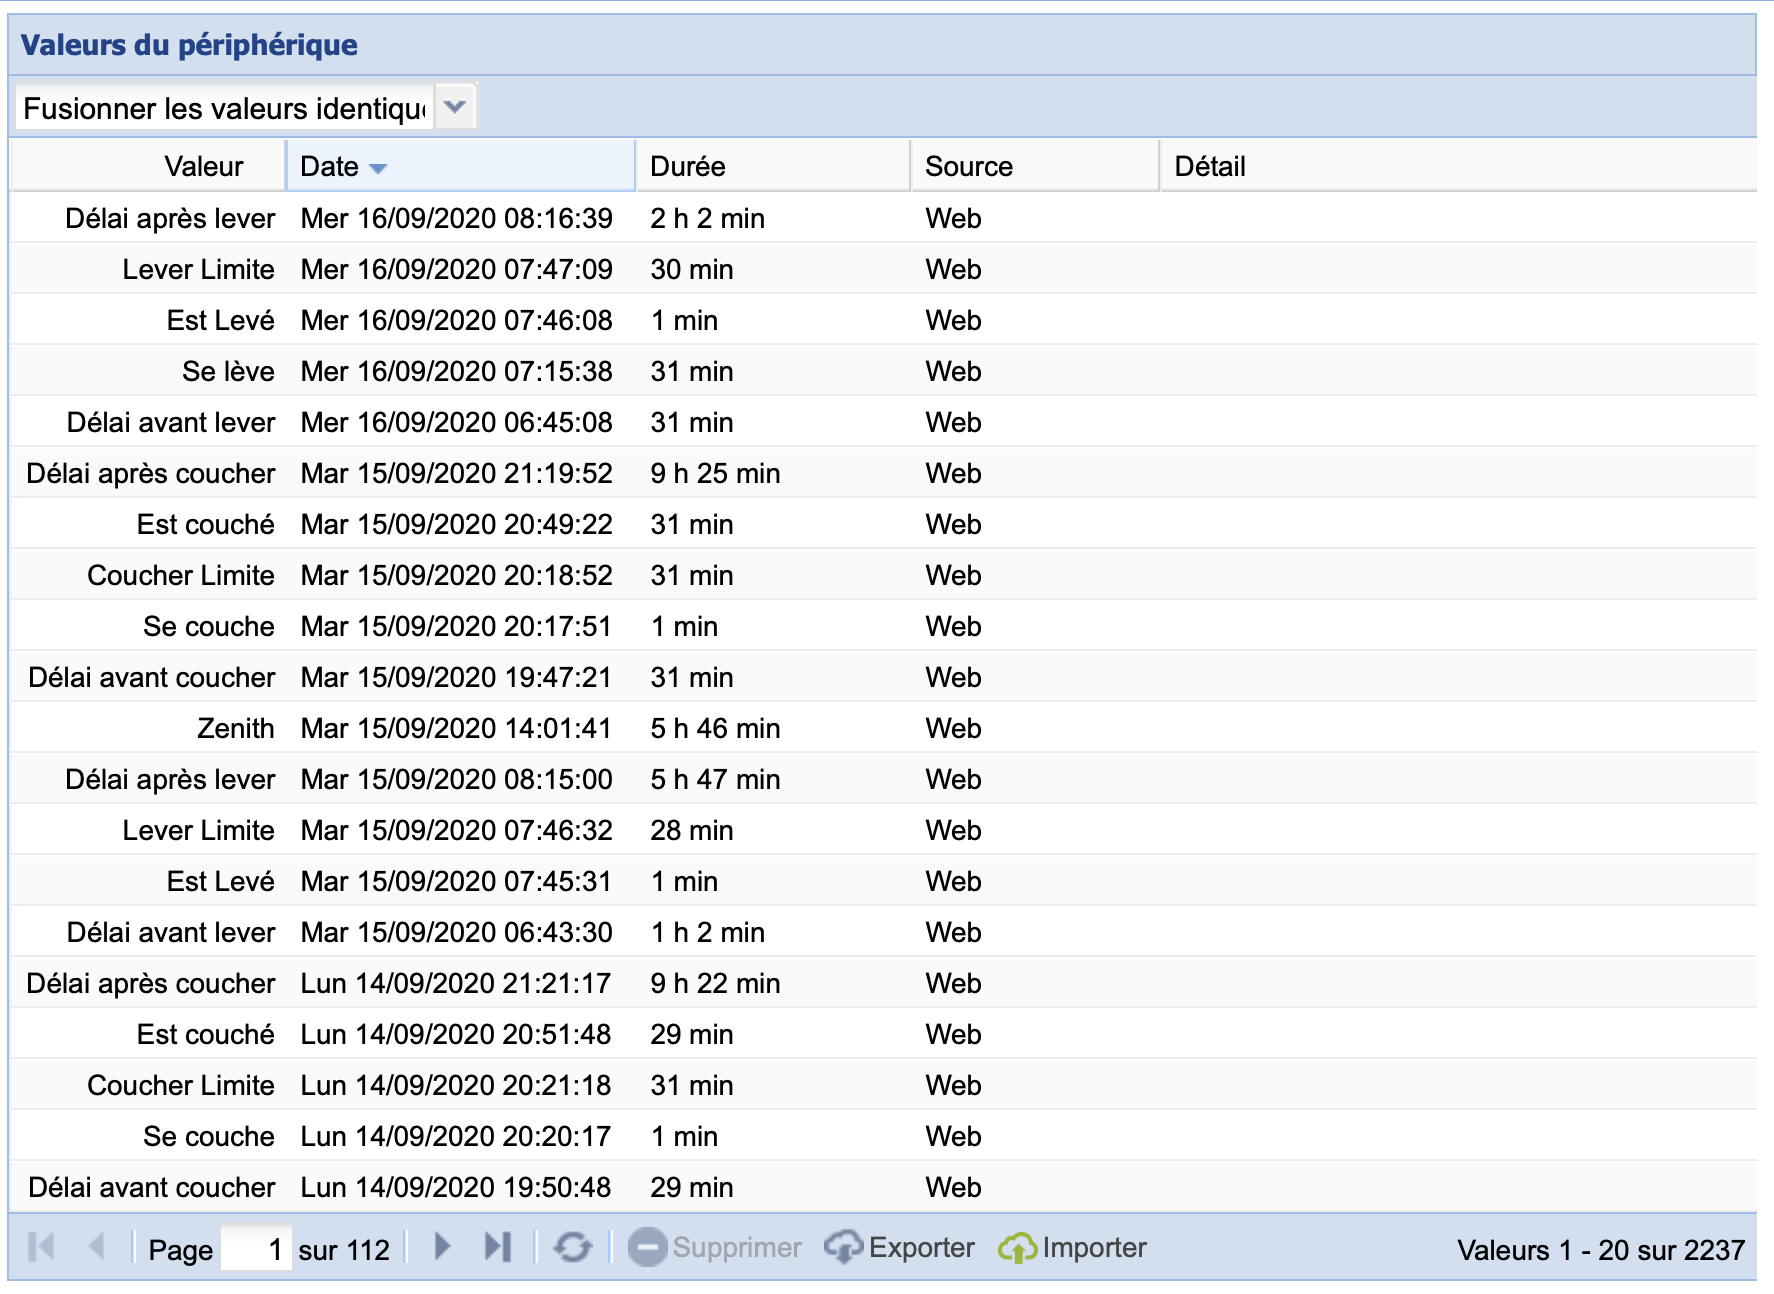Image resolution: width=1774 pixels, height=1294 pixels.
Task: Click the previous page arrow icon
Action: 97,1247
